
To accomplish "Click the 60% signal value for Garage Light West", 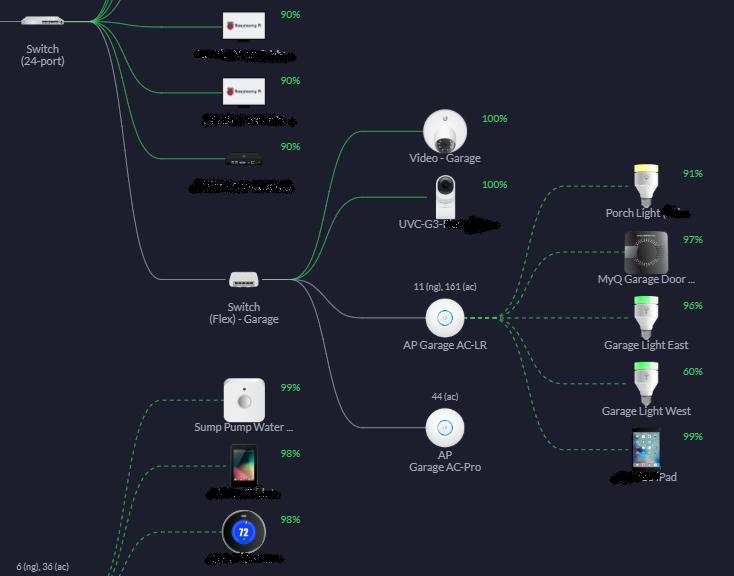I will point(692,372).
